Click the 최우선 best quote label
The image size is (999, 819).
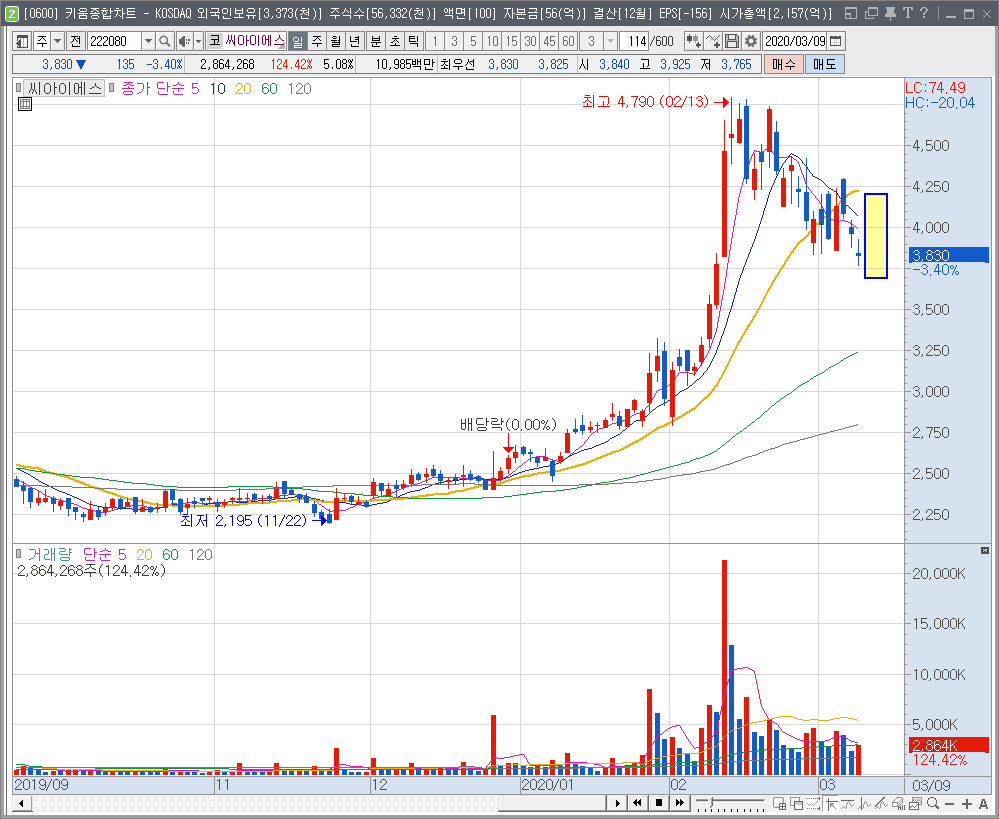pyautogui.click(x=457, y=64)
